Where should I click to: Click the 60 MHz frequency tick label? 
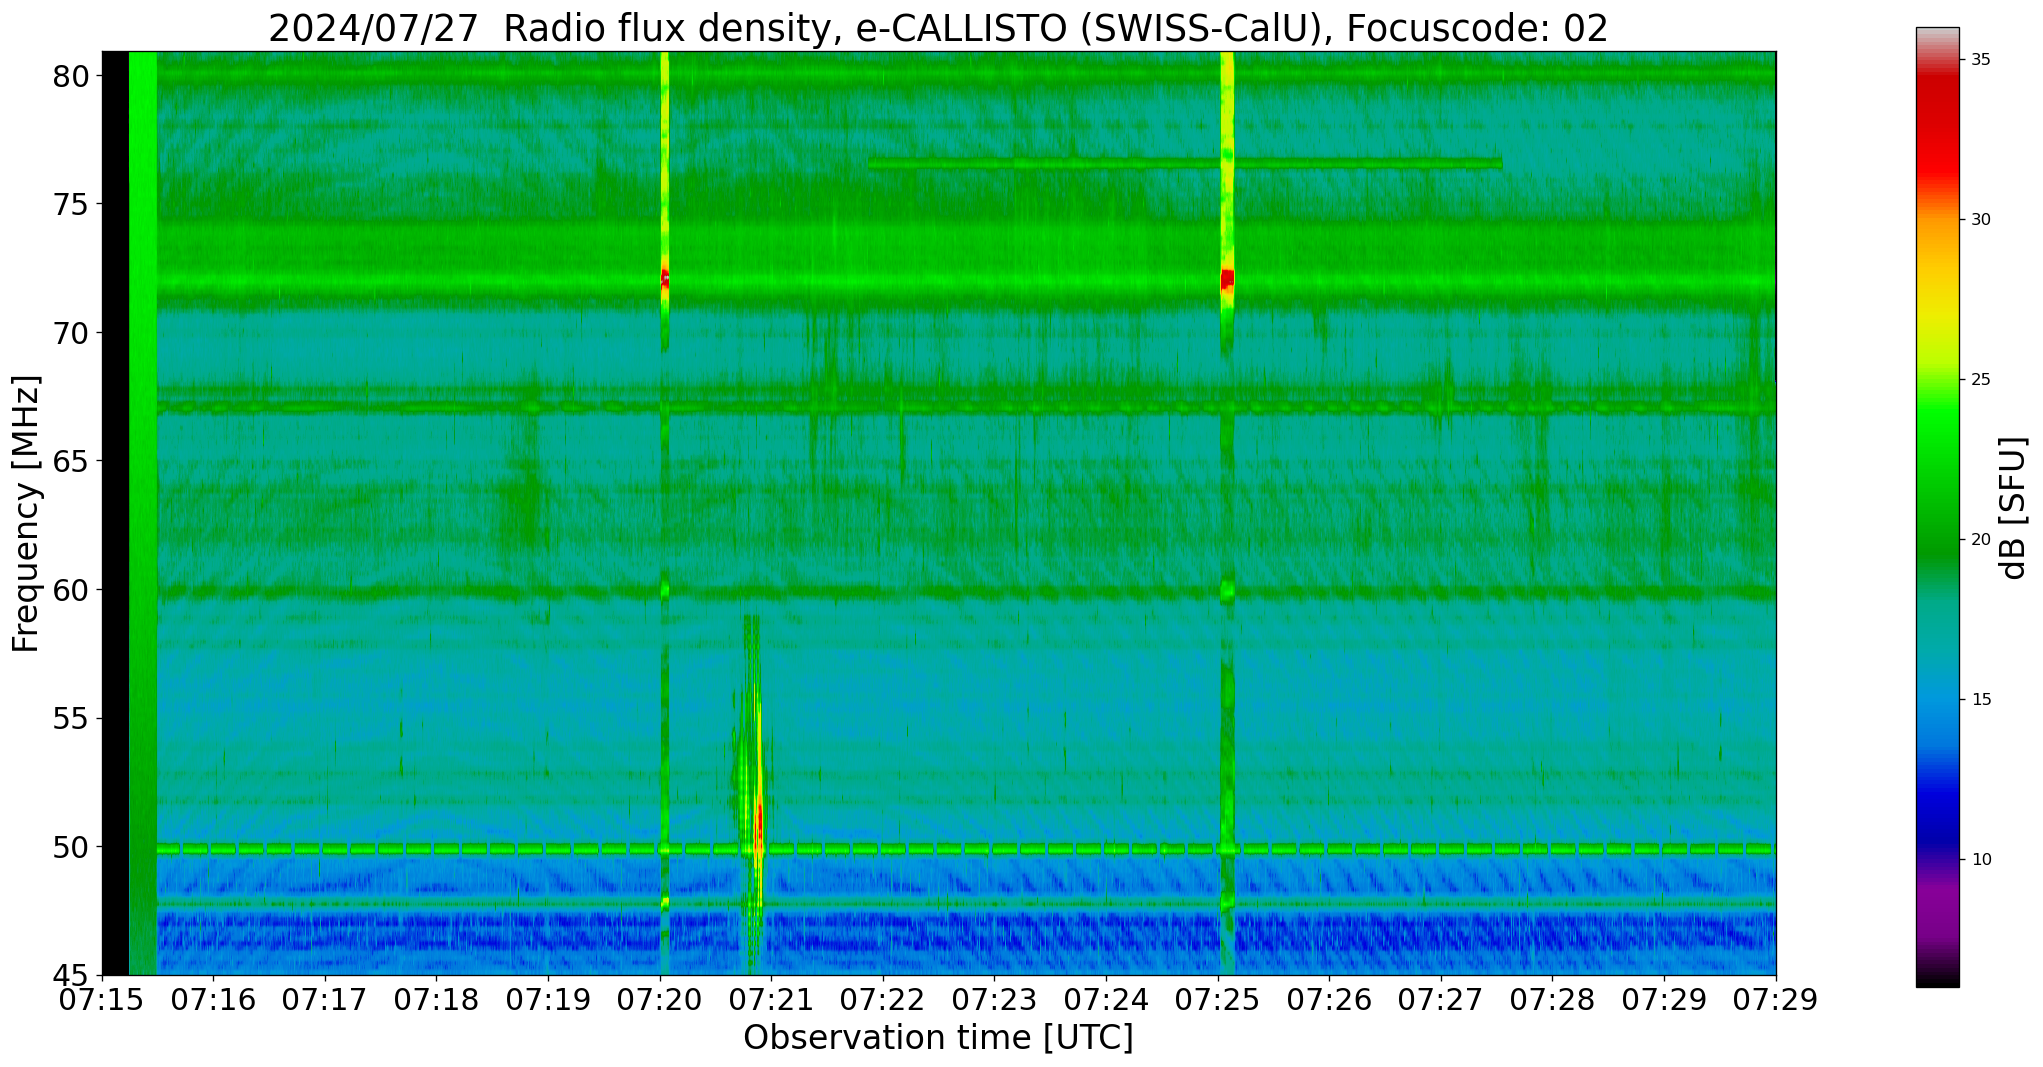coord(71,590)
